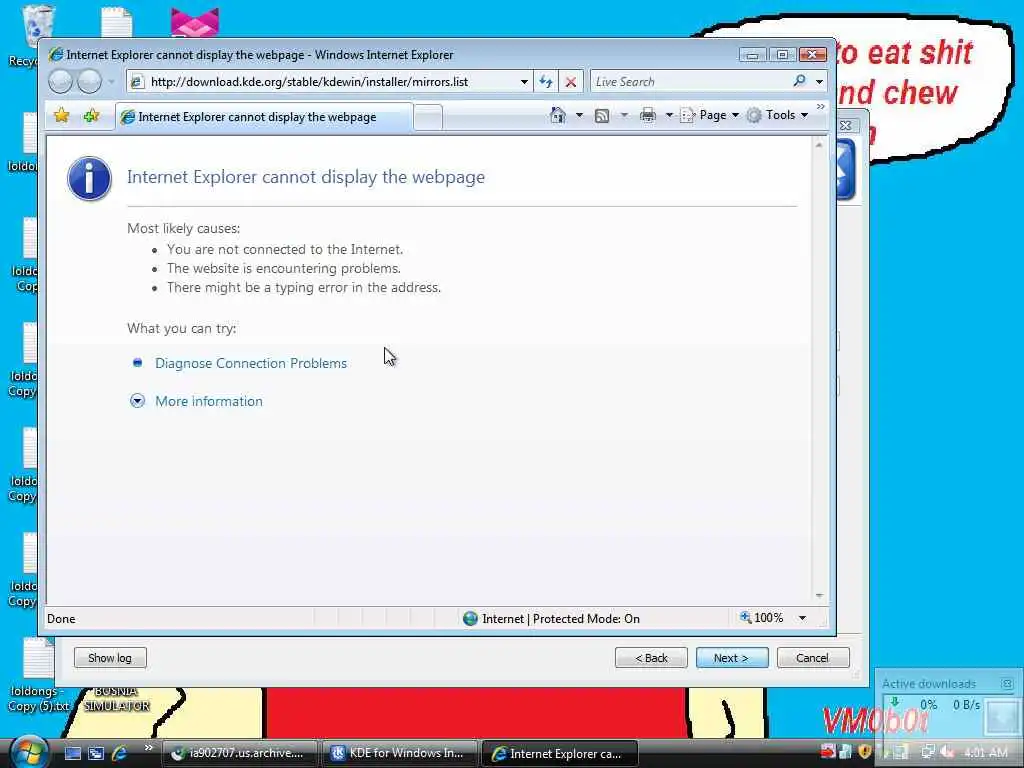Click Show log in the KDE installer

point(110,658)
